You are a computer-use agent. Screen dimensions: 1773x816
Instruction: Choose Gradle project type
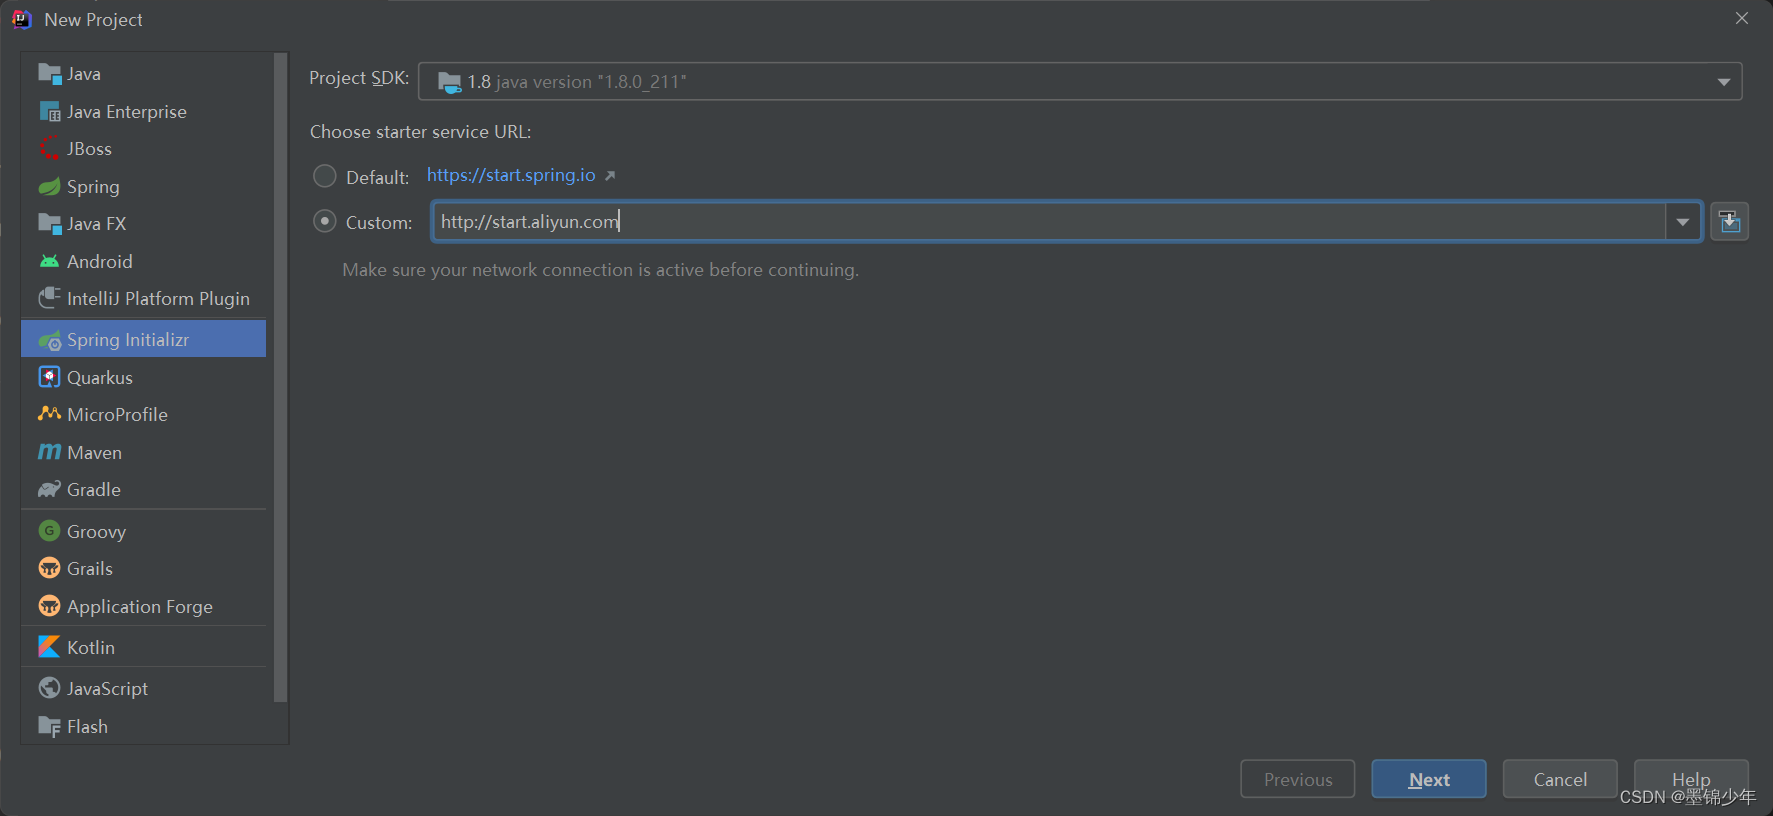tap(143, 489)
